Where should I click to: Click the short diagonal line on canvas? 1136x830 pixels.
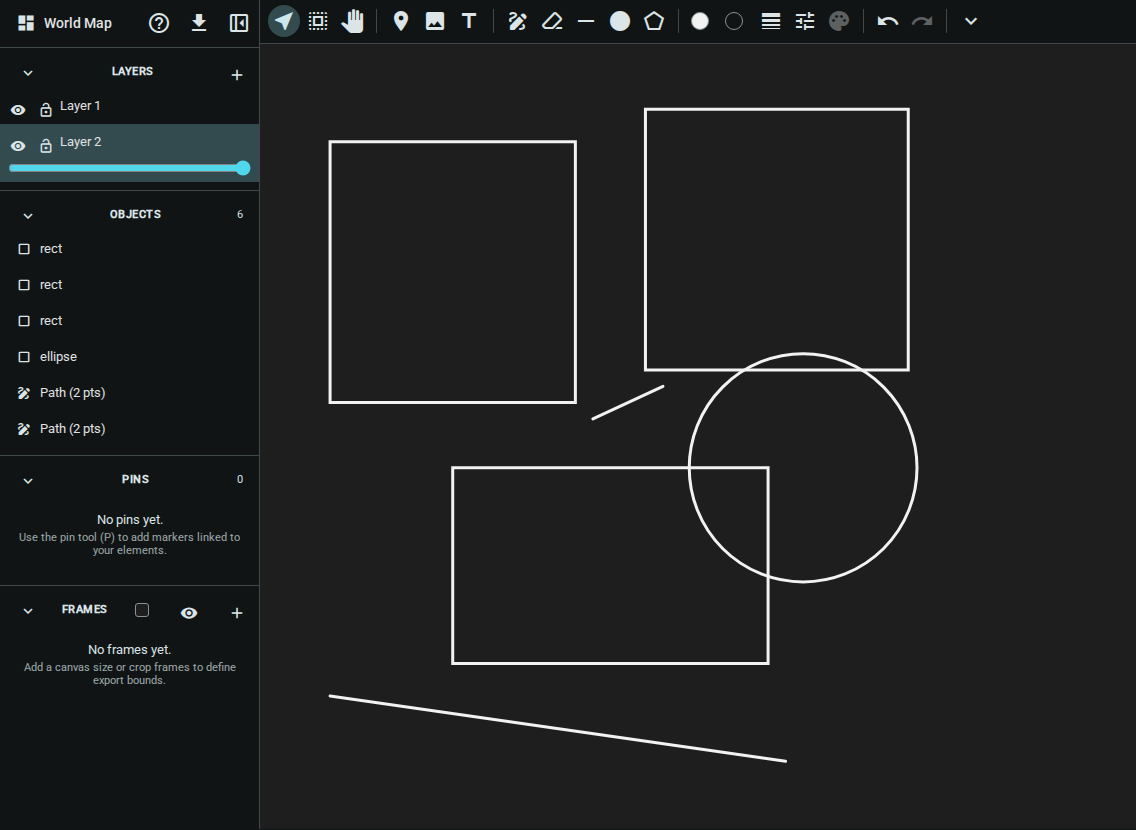628,403
